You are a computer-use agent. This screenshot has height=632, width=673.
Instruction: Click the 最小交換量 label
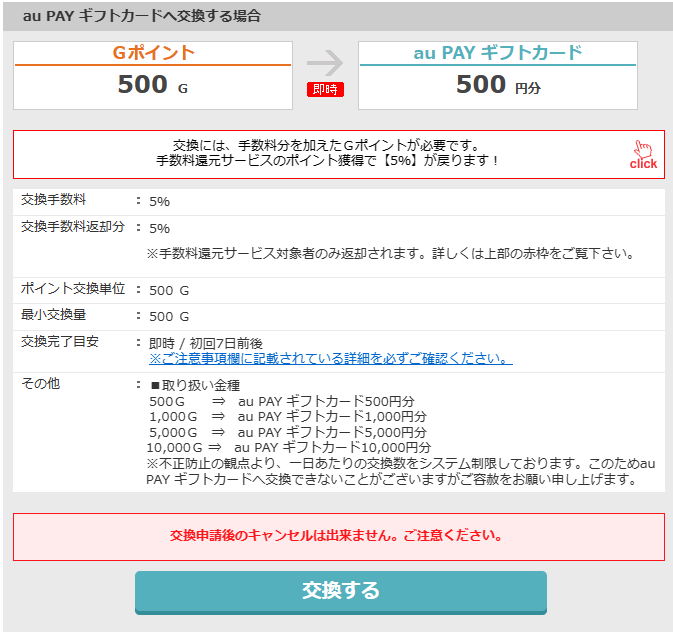[54, 315]
